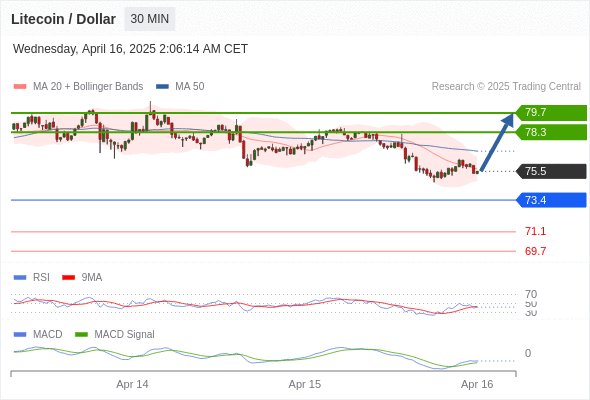590x400 pixels.
Task: Click the Apr 16 date axis label
Action: [x=477, y=384]
